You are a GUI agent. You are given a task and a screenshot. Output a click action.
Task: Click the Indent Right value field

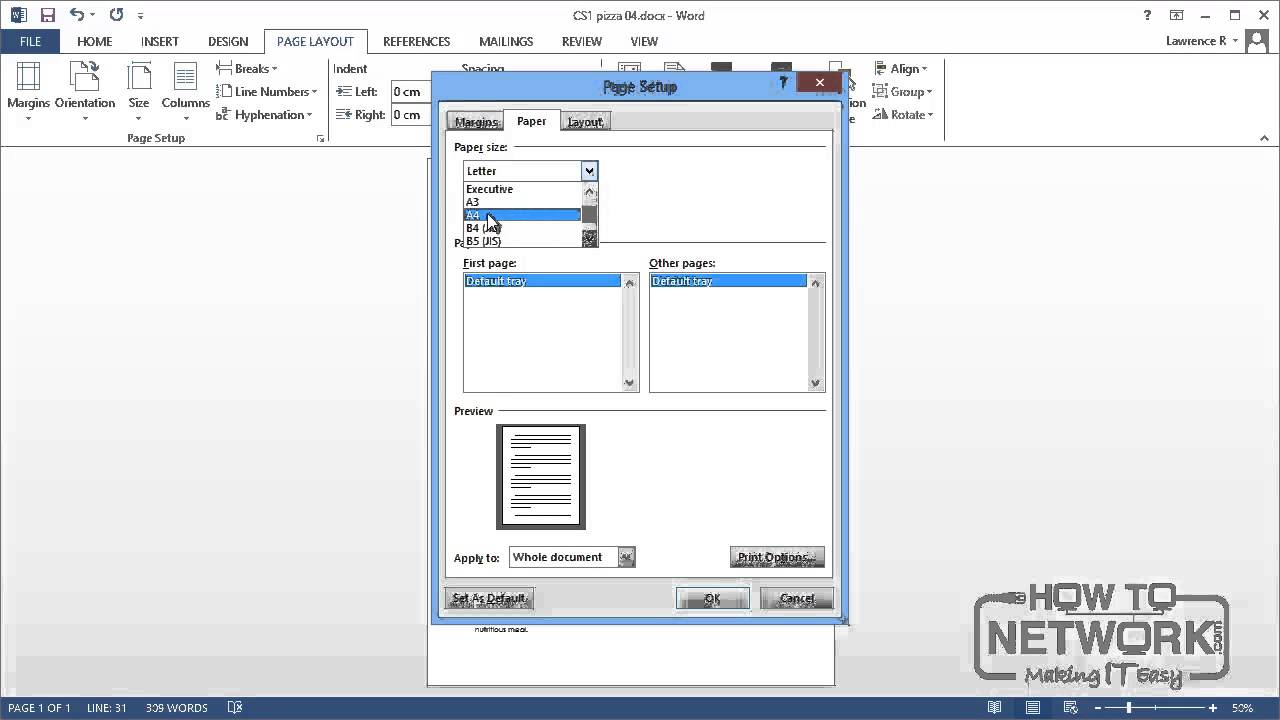412,115
